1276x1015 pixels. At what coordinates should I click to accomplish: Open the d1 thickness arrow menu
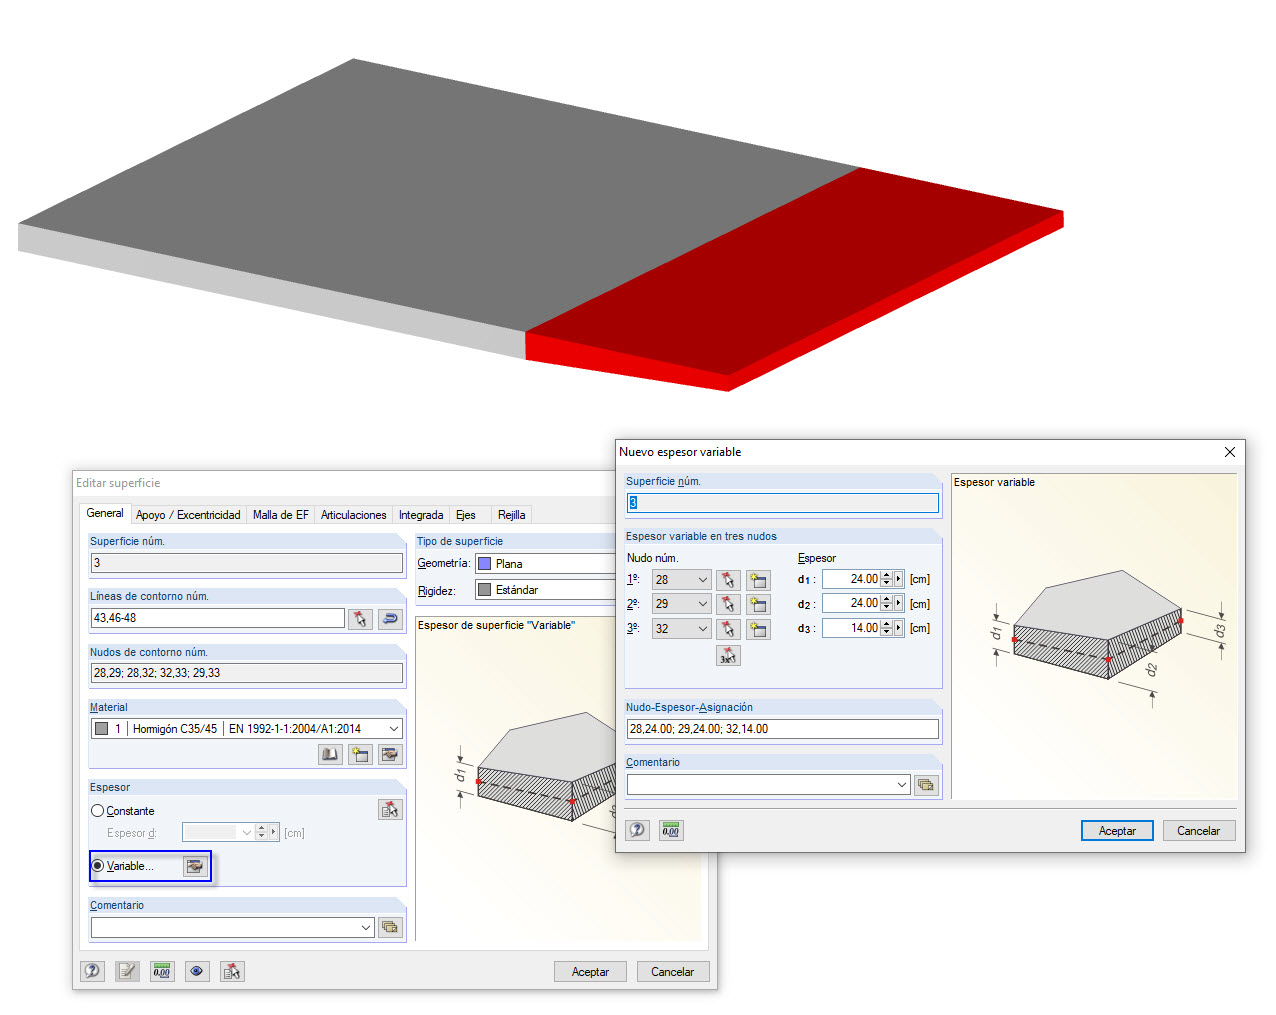[x=899, y=579]
